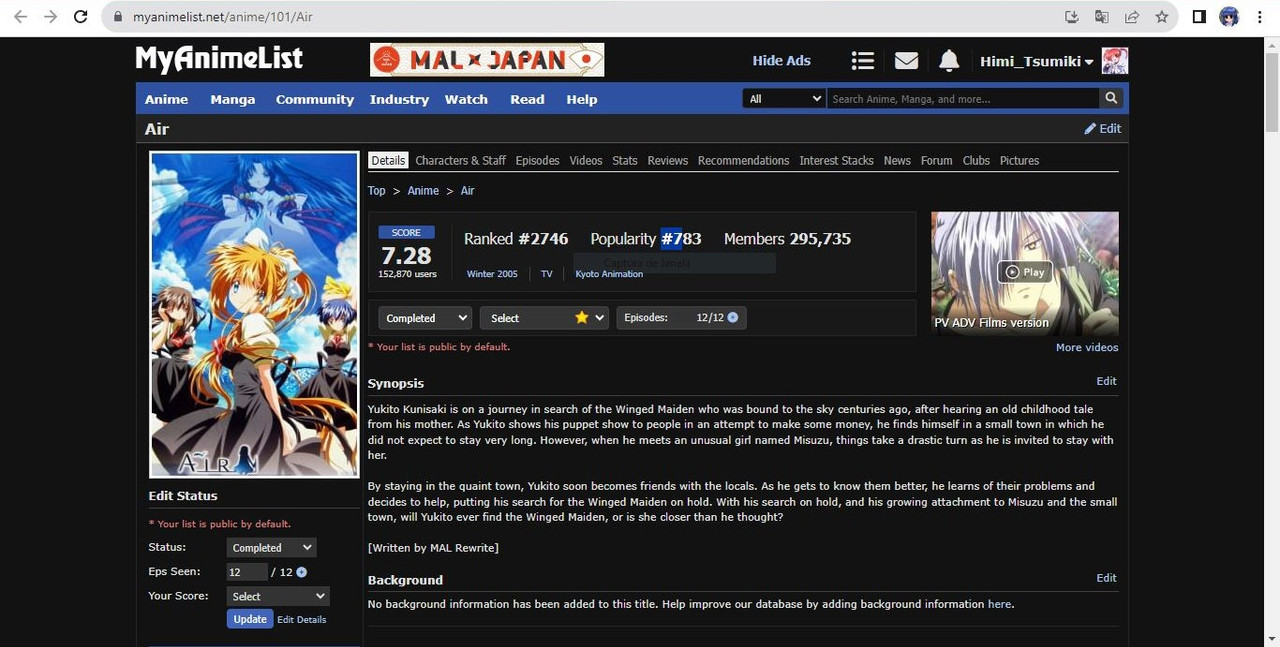Open the Help navigation menu

pyautogui.click(x=581, y=99)
